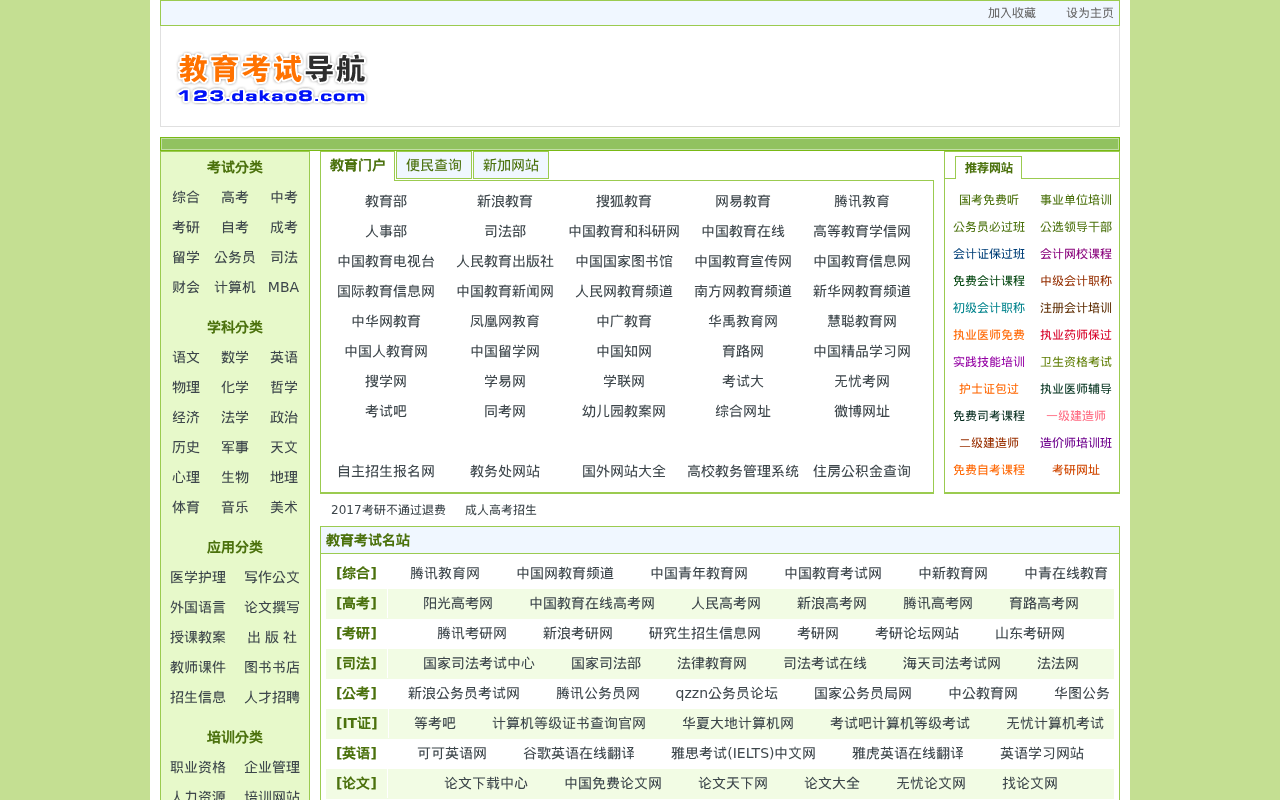Open 谷歌英语在线翻译 link
Image resolution: width=1280 pixels, height=800 pixels.
click(x=579, y=754)
